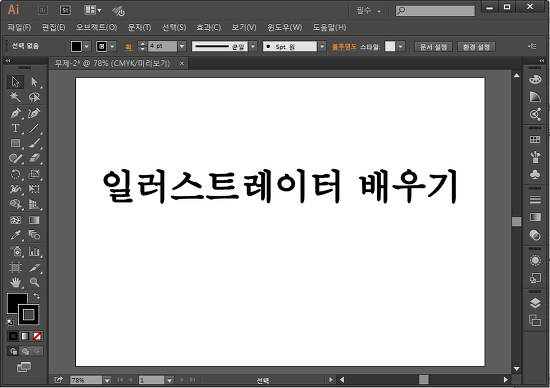Select the Zoom tool
The width and height of the screenshot is (550, 388).
34,282
